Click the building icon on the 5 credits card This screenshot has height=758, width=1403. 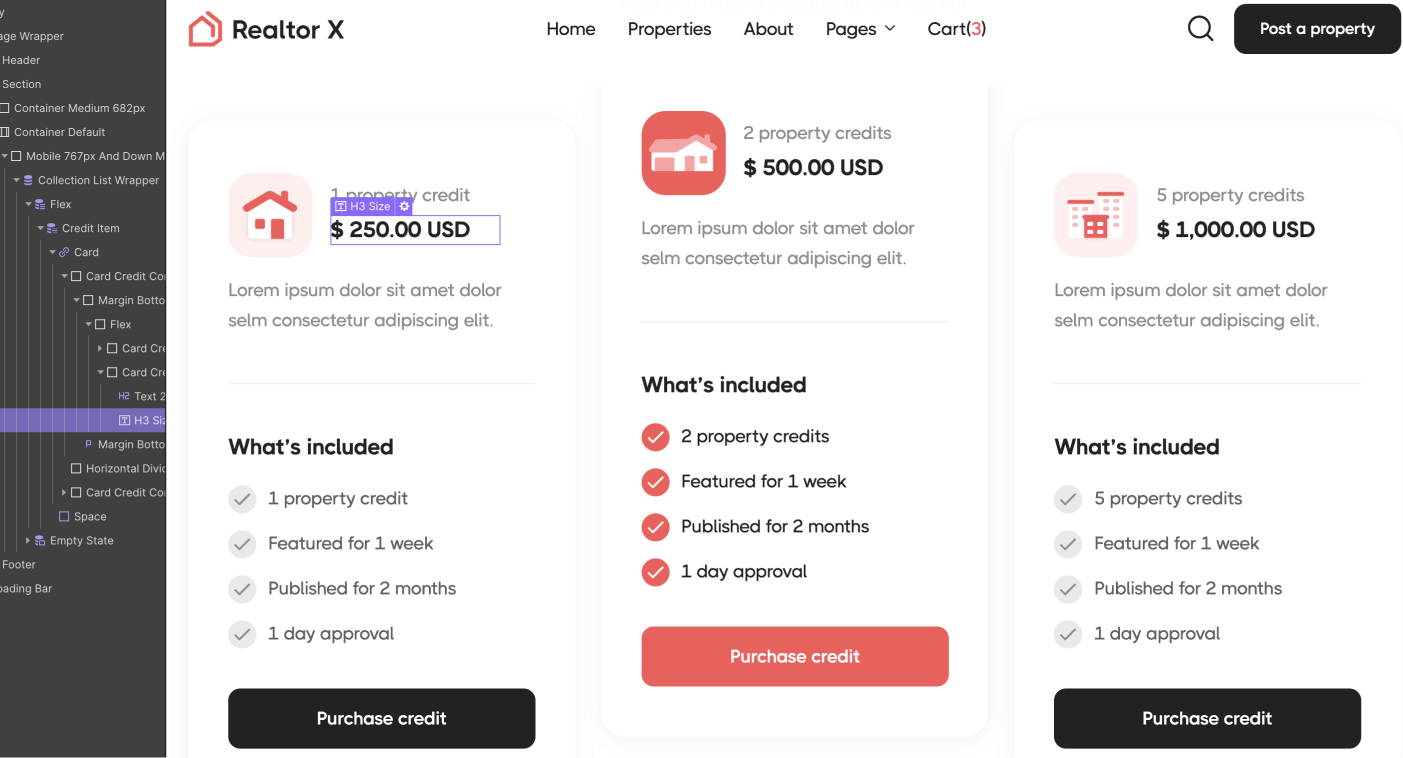click(x=1096, y=214)
